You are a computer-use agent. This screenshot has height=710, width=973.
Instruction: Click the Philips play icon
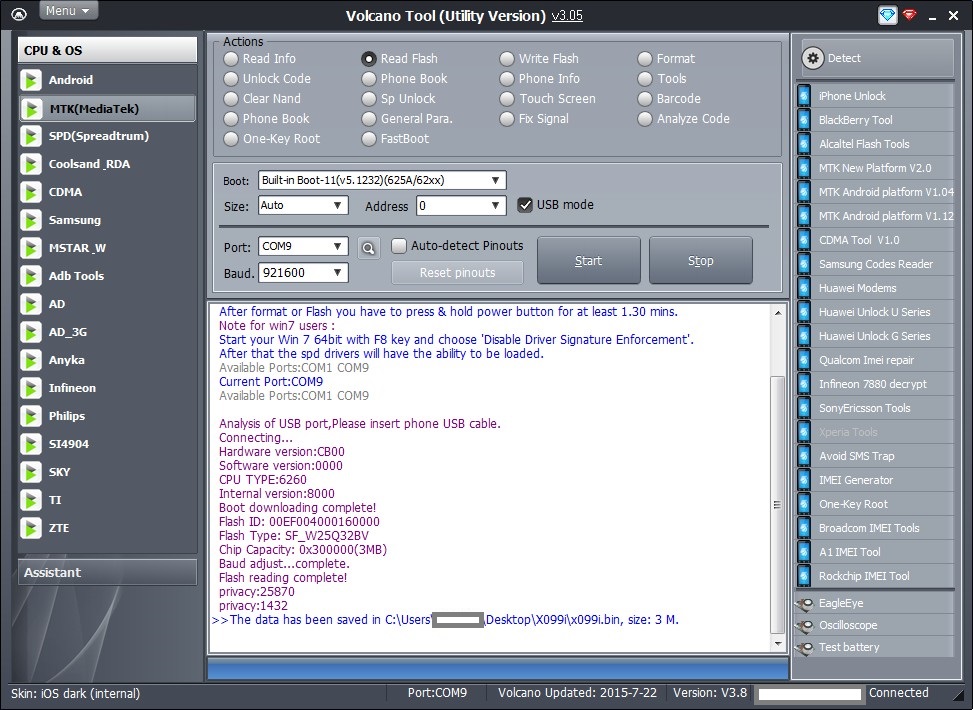[x=30, y=416]
